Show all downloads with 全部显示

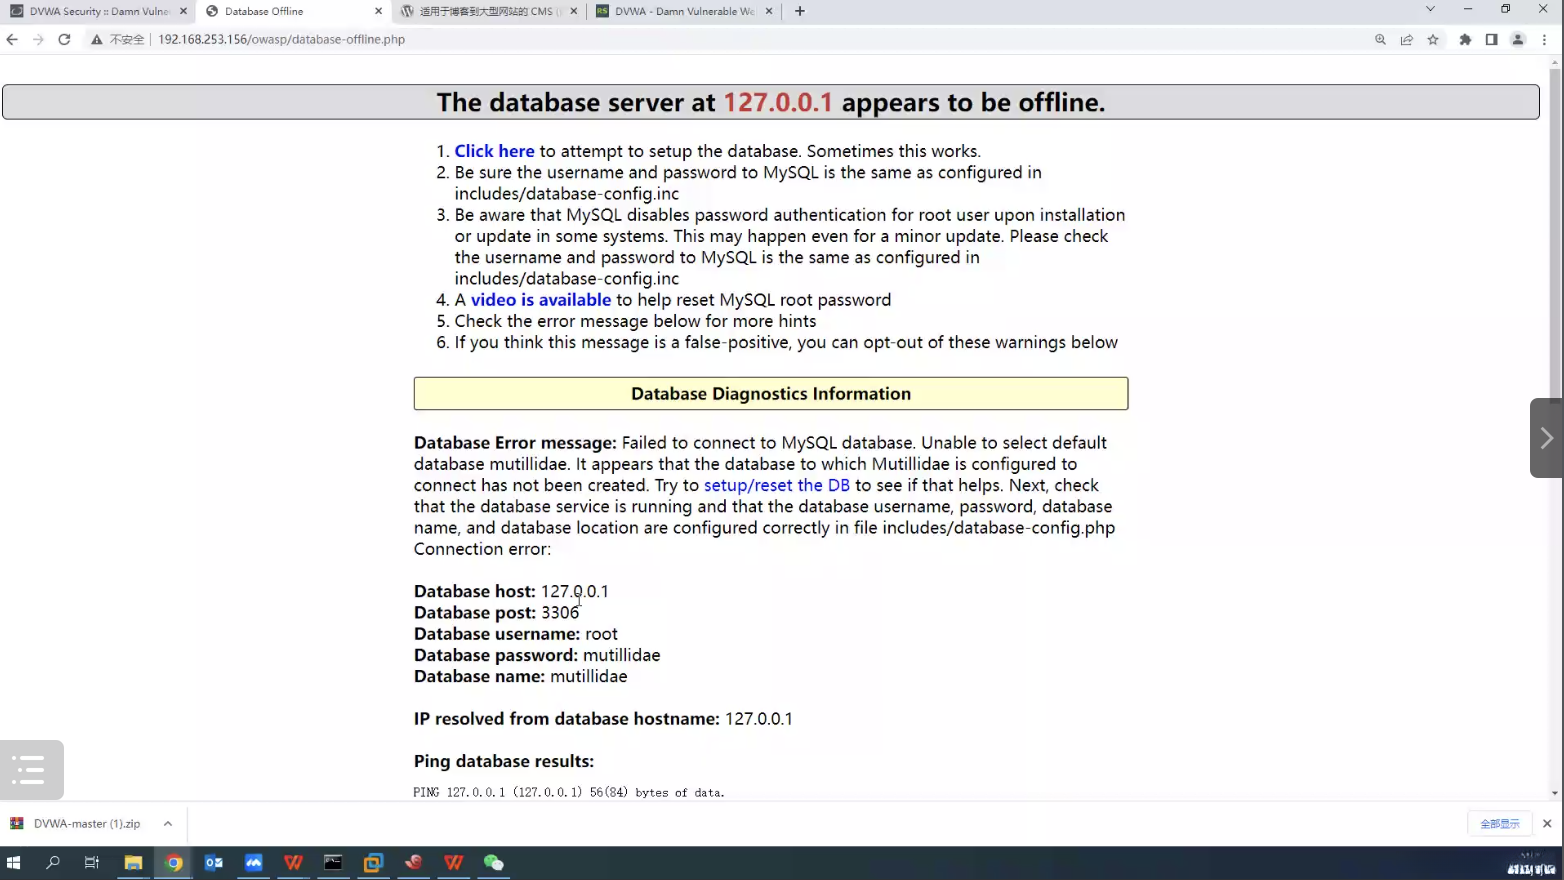(x=1499, y=824)
